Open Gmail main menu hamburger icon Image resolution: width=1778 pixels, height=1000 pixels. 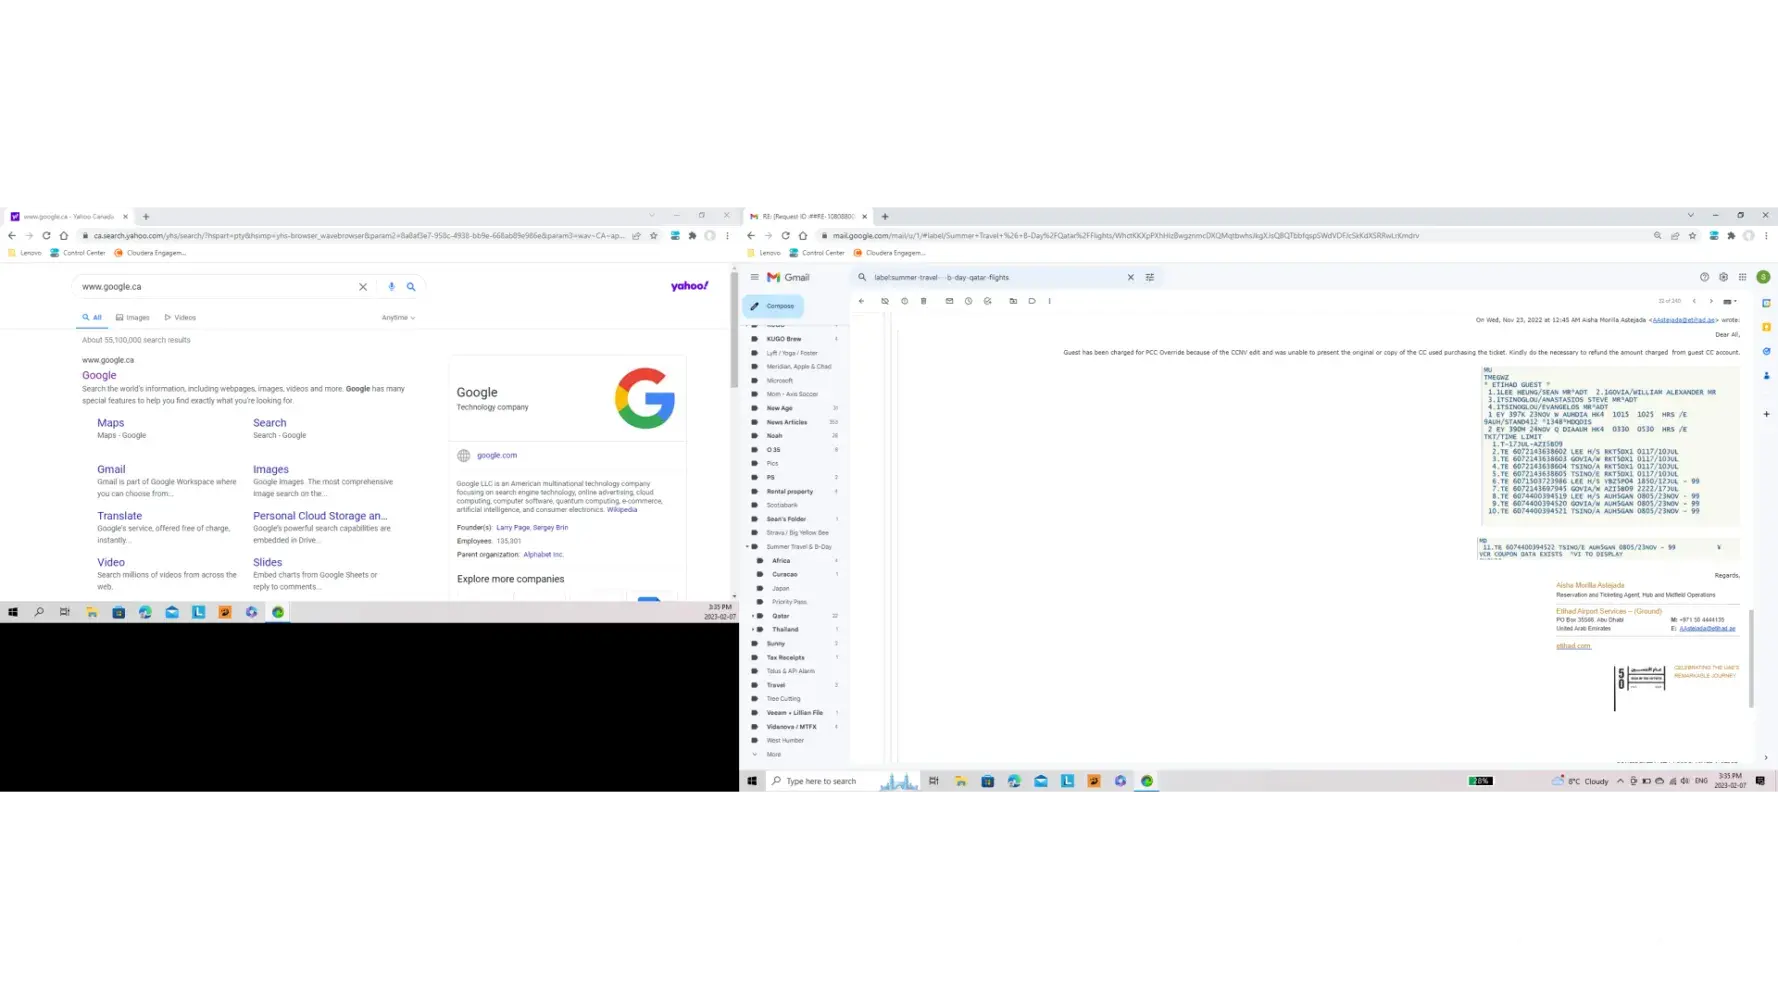[754, 277]
